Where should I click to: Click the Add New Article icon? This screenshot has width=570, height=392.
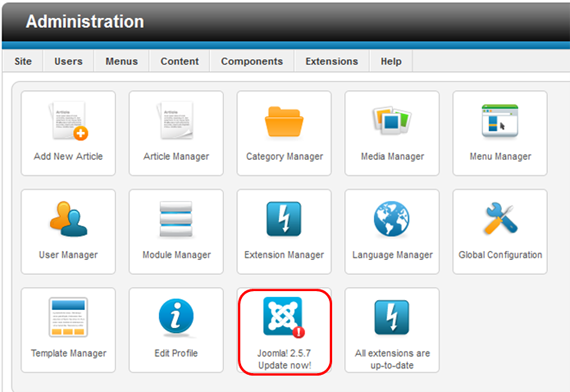pos(69,121)
